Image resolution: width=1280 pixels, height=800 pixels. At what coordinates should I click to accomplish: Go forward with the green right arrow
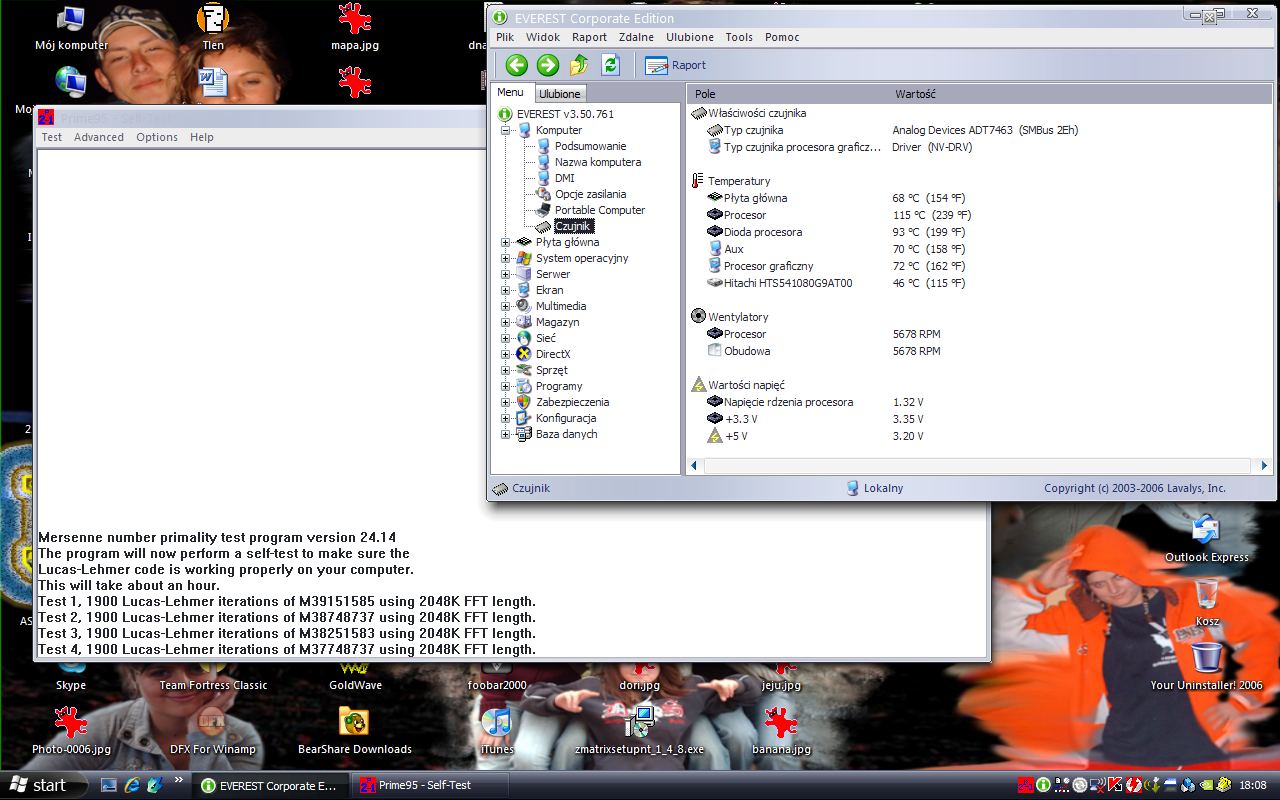[547, 65]
